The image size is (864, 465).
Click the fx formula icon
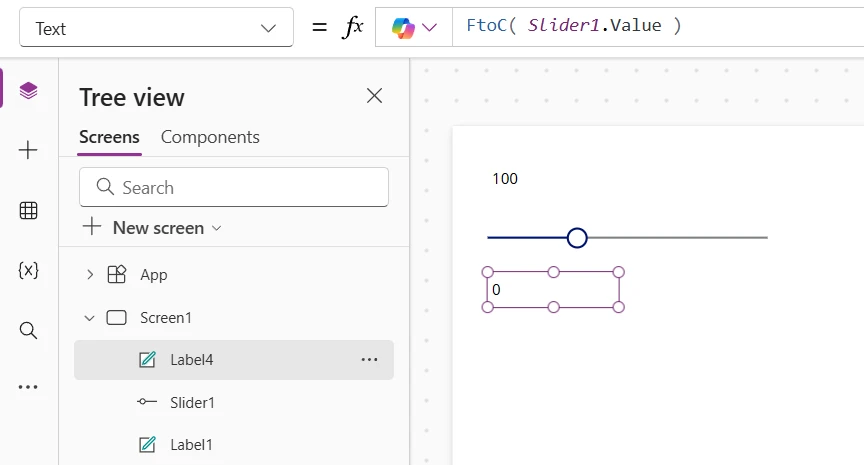[x=352, y=27]
